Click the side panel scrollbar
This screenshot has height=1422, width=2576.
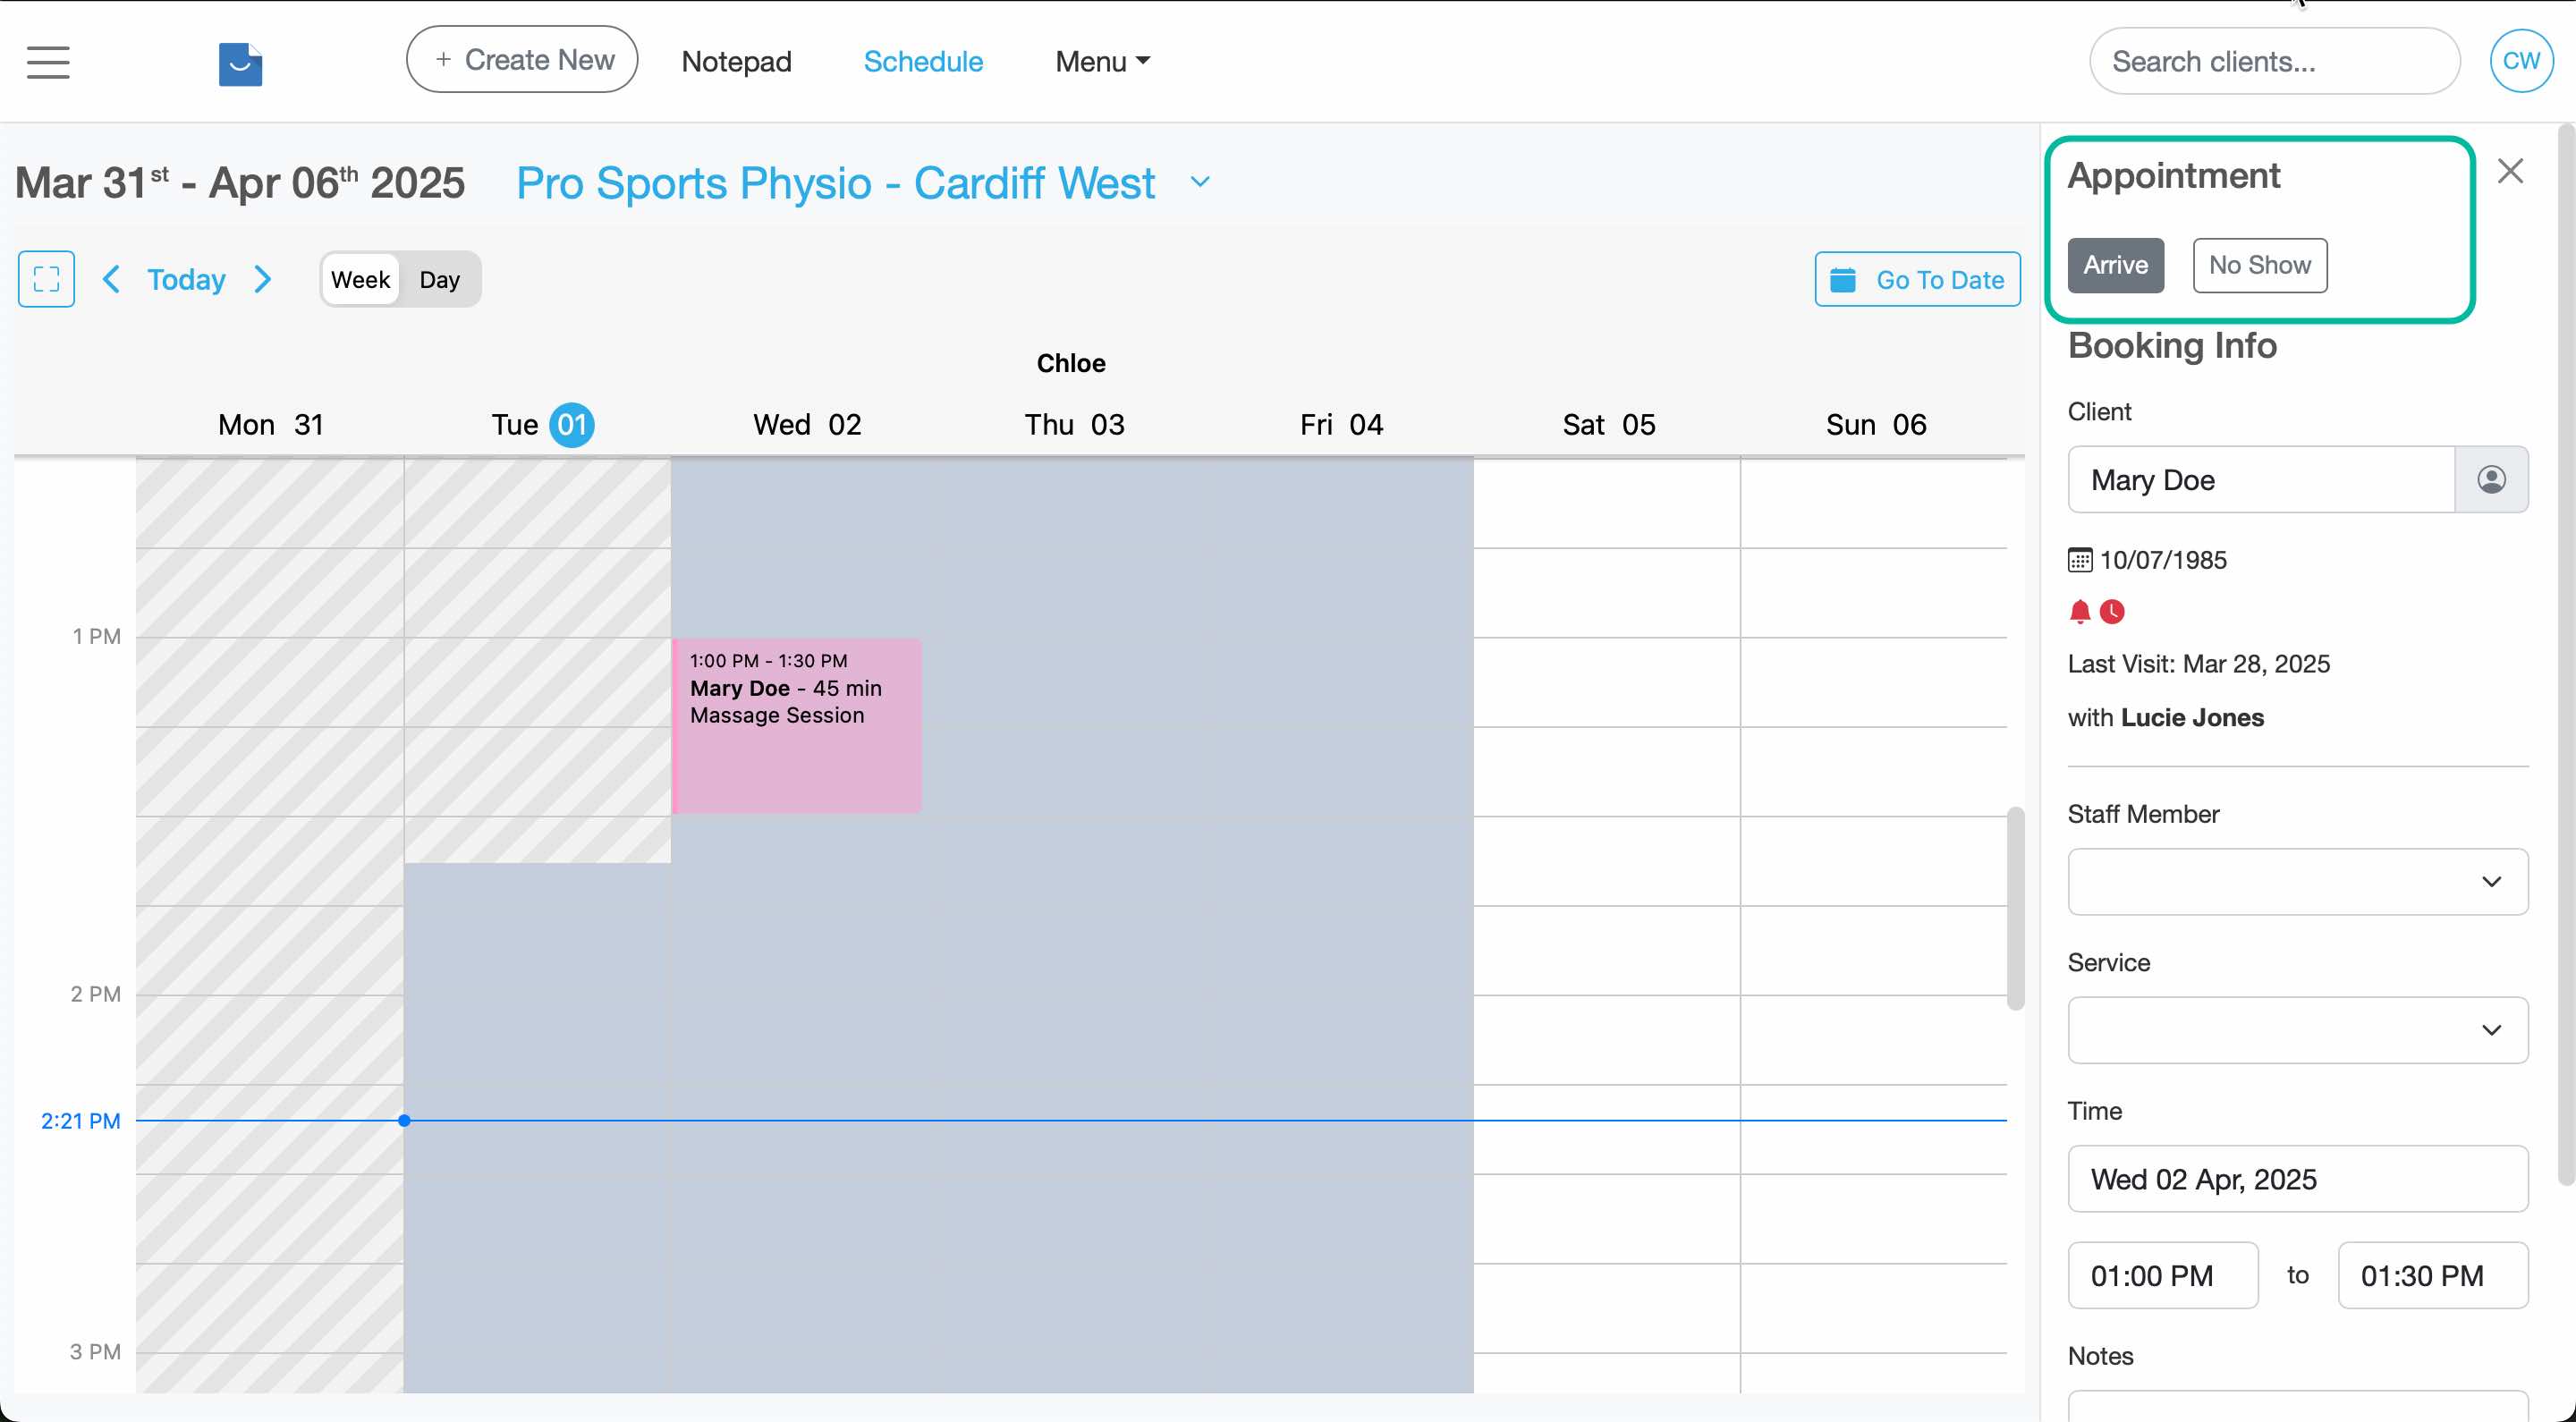pyautogui.click(x=2566, y=655)
